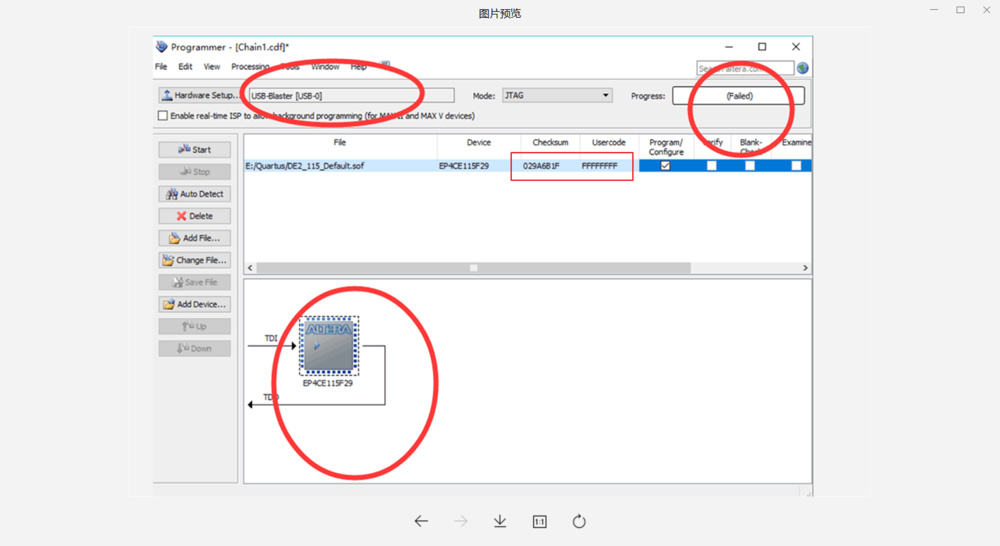This screenshot has height=546, width=1000.
Task: Click the Add File button
Action: click(195, 238)
